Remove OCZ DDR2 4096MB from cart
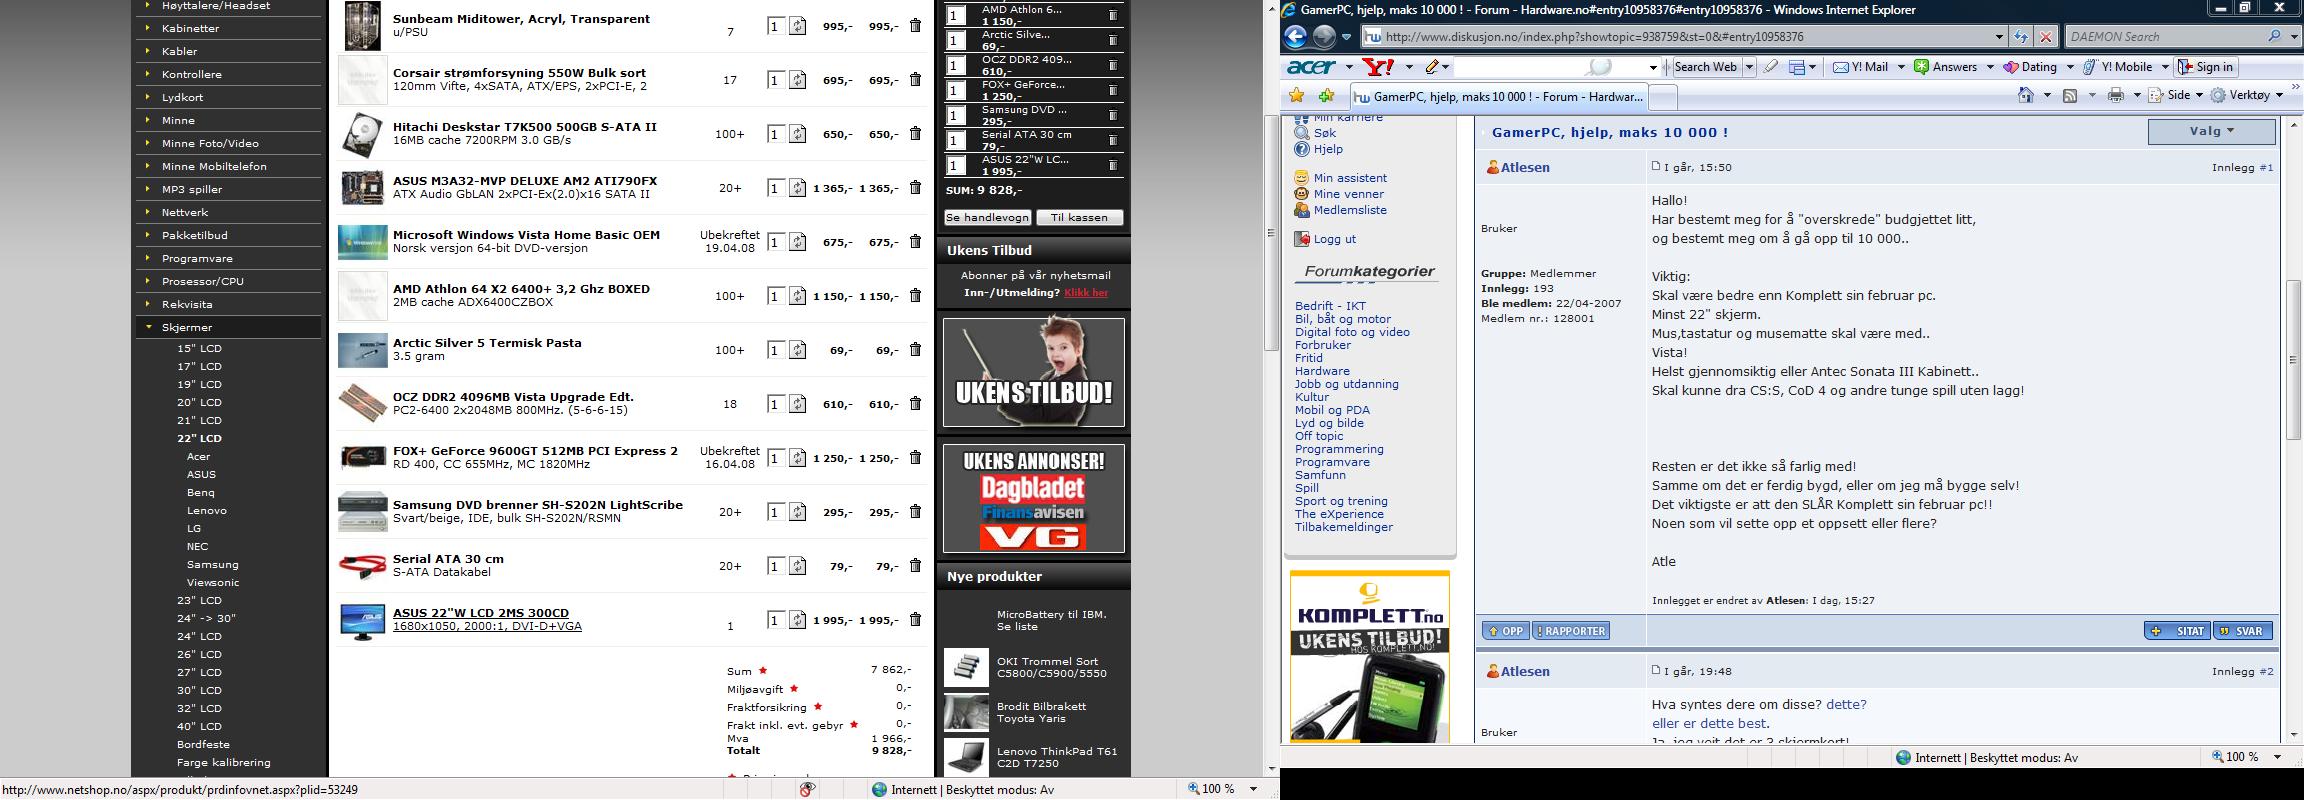The image size is (2304, 800). pos(915,404)
